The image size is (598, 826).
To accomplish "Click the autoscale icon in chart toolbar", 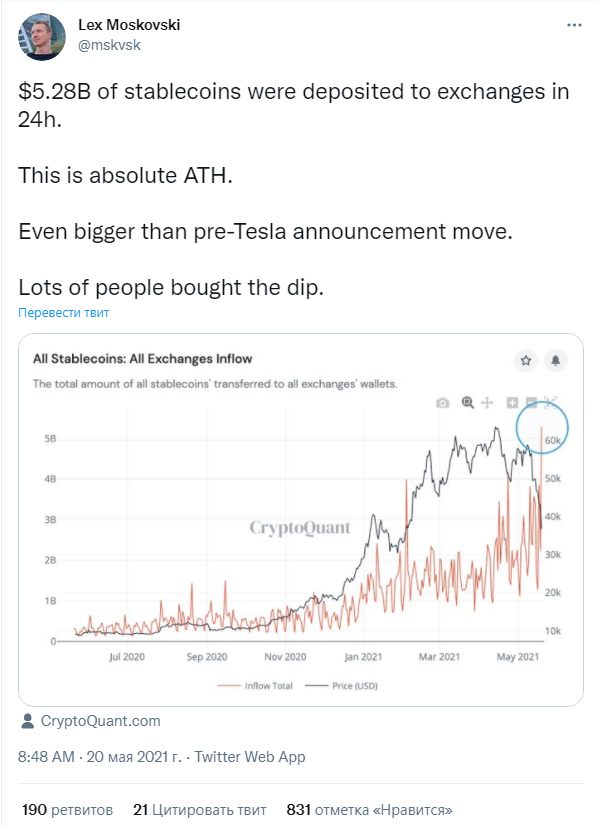I will pyautogui.click(x=551, y=402).
